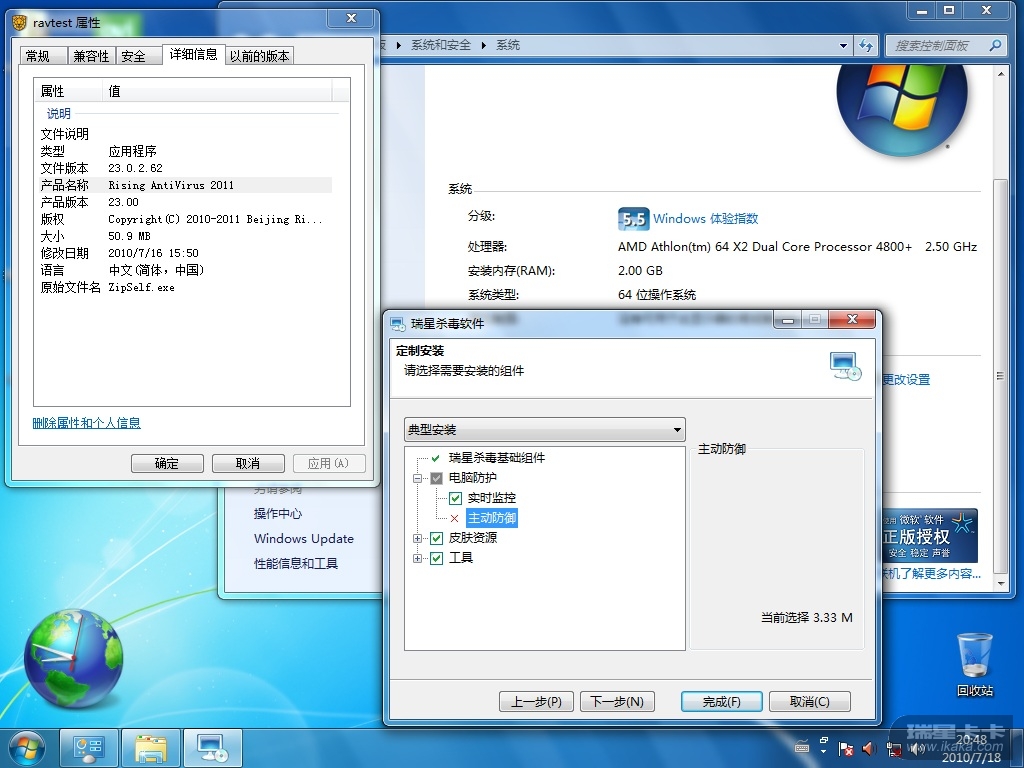The image size is (1024, 768).
Task: Open the Recycle Bin desktop icon
Action: (974, 664)
